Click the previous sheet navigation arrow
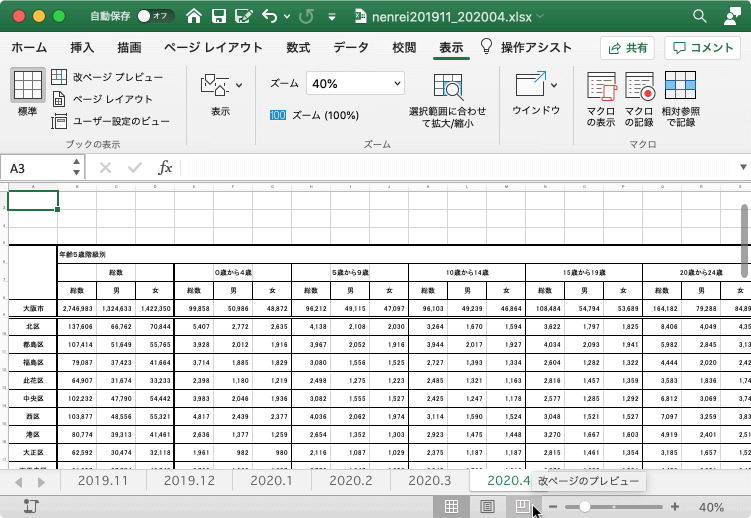 pos(19,482)
